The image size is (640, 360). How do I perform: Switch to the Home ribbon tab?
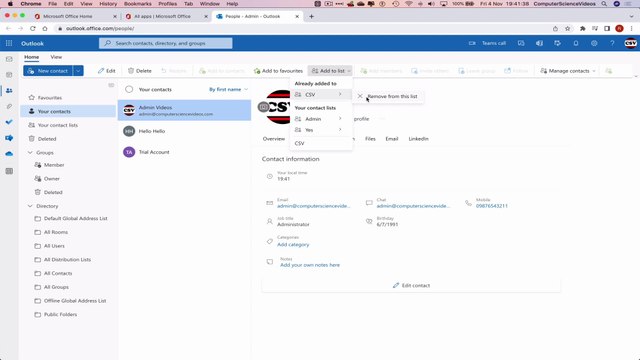(x=31, y=57)
